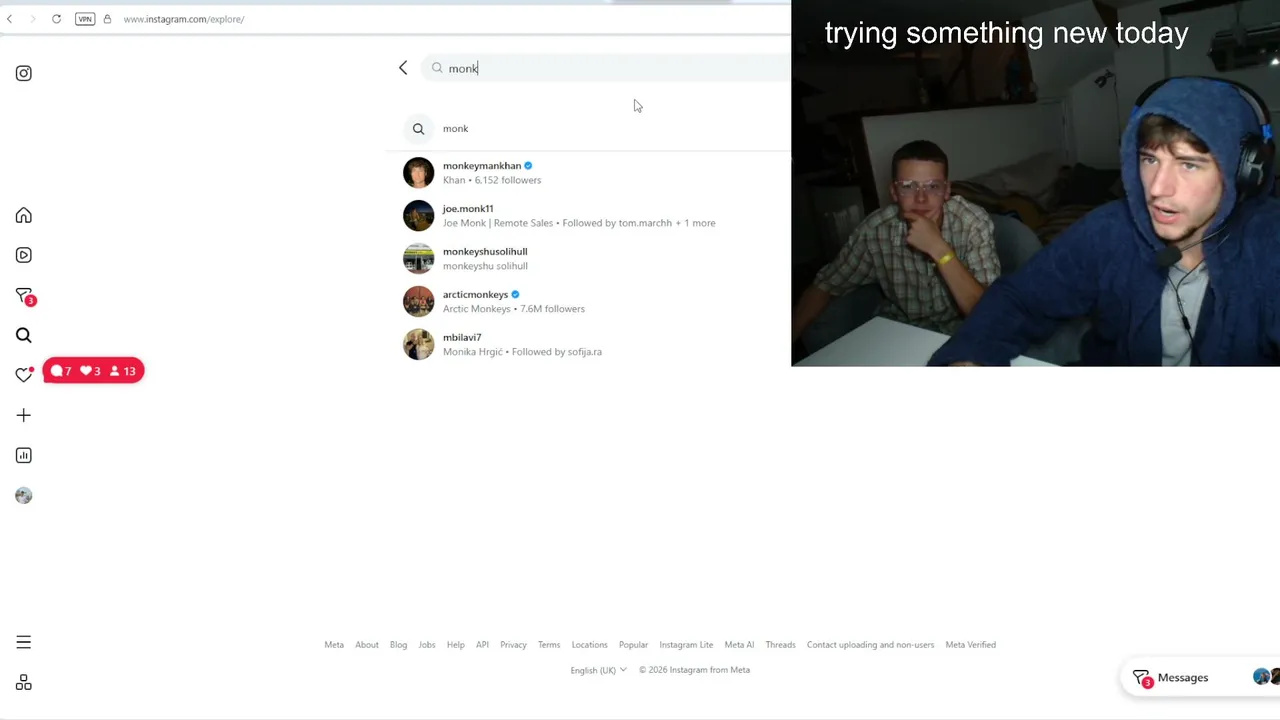The image size is (1280, 720).
Task: Open the Instagram Lite footer link
Action: [x=686, y=645]
